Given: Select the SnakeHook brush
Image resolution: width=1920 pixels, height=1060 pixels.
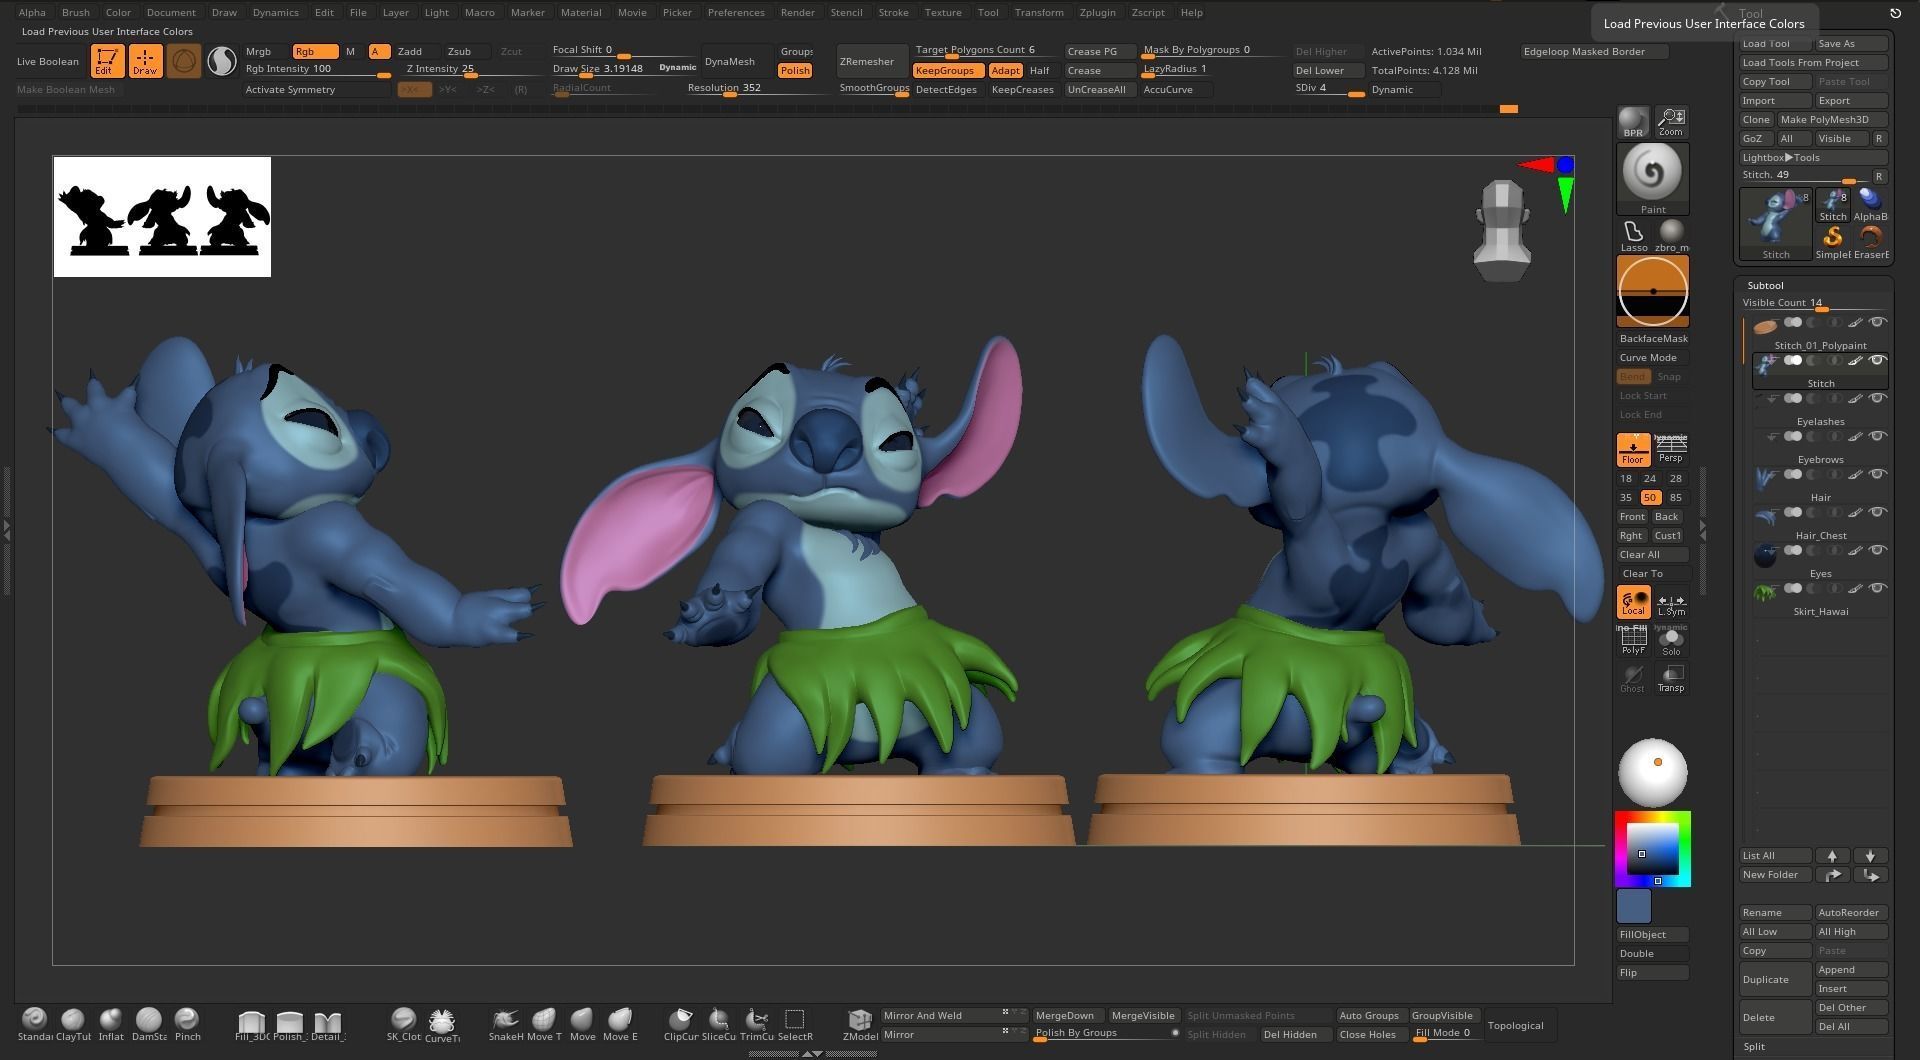Looking at the screenshot, I should 506,1024.
